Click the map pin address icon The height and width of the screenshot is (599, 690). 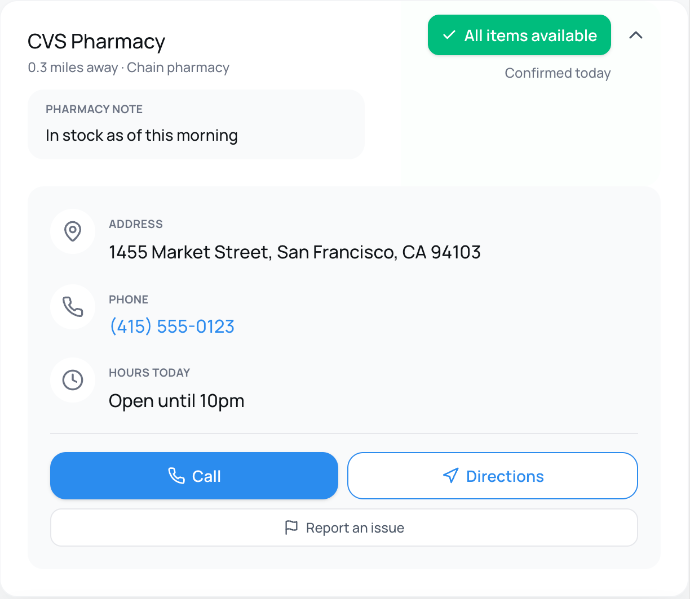click(72, 232)
